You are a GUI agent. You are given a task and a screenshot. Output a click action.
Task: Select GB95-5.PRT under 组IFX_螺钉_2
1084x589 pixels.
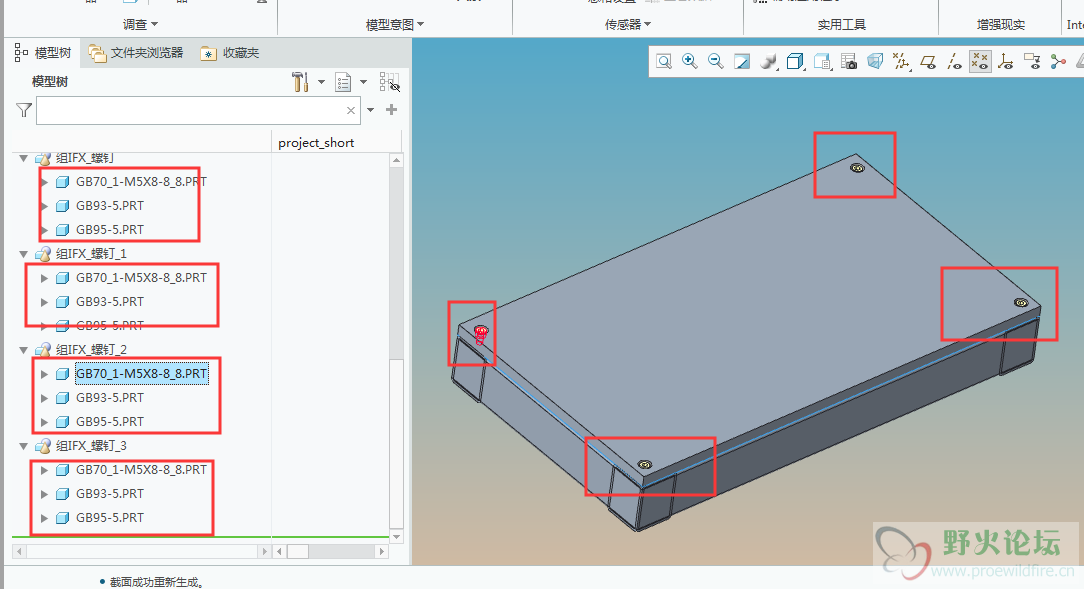coord(110,422)
